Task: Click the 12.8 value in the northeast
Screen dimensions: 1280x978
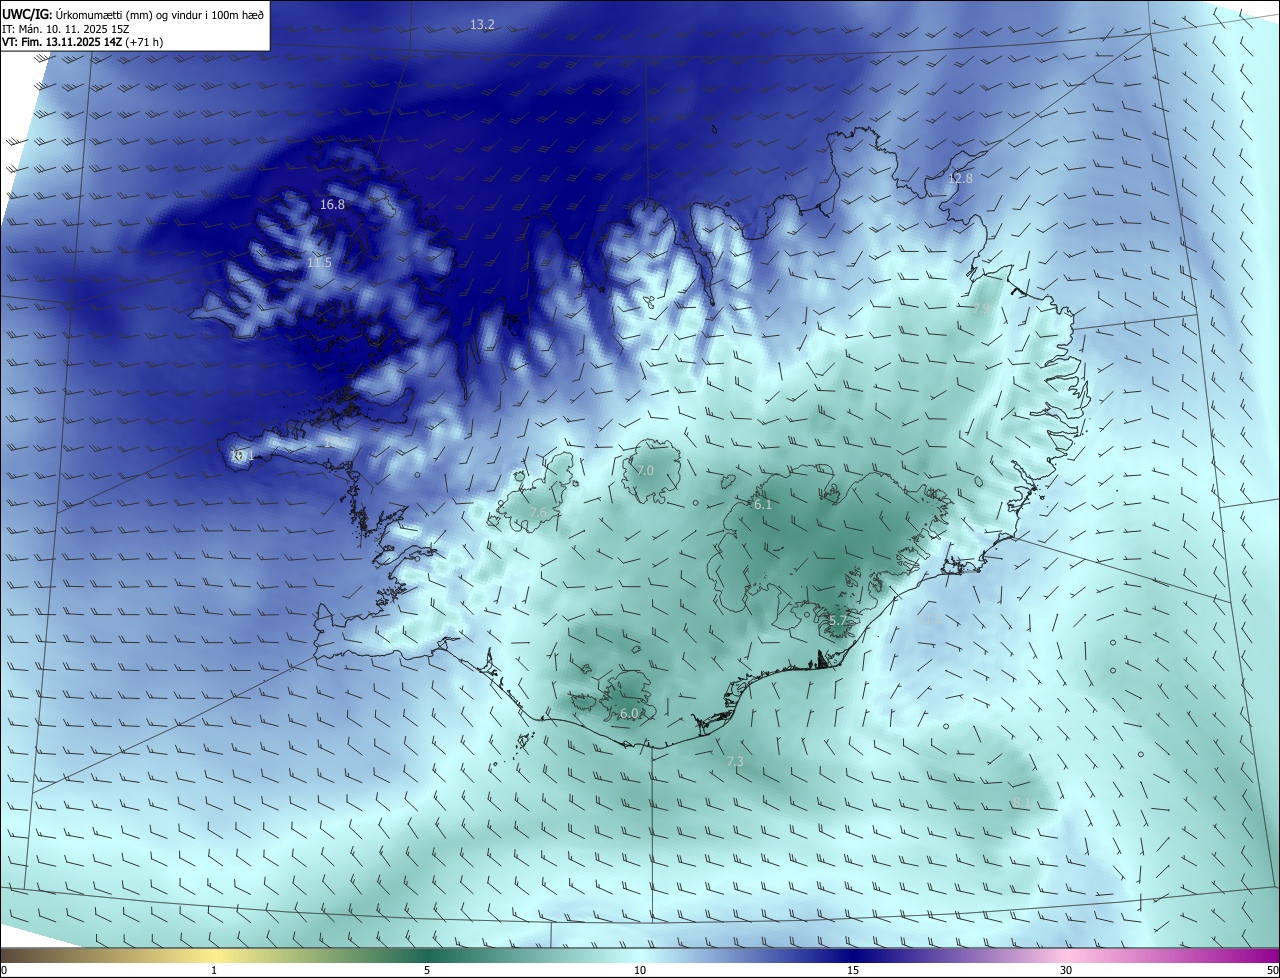Action: click(960, 178)
